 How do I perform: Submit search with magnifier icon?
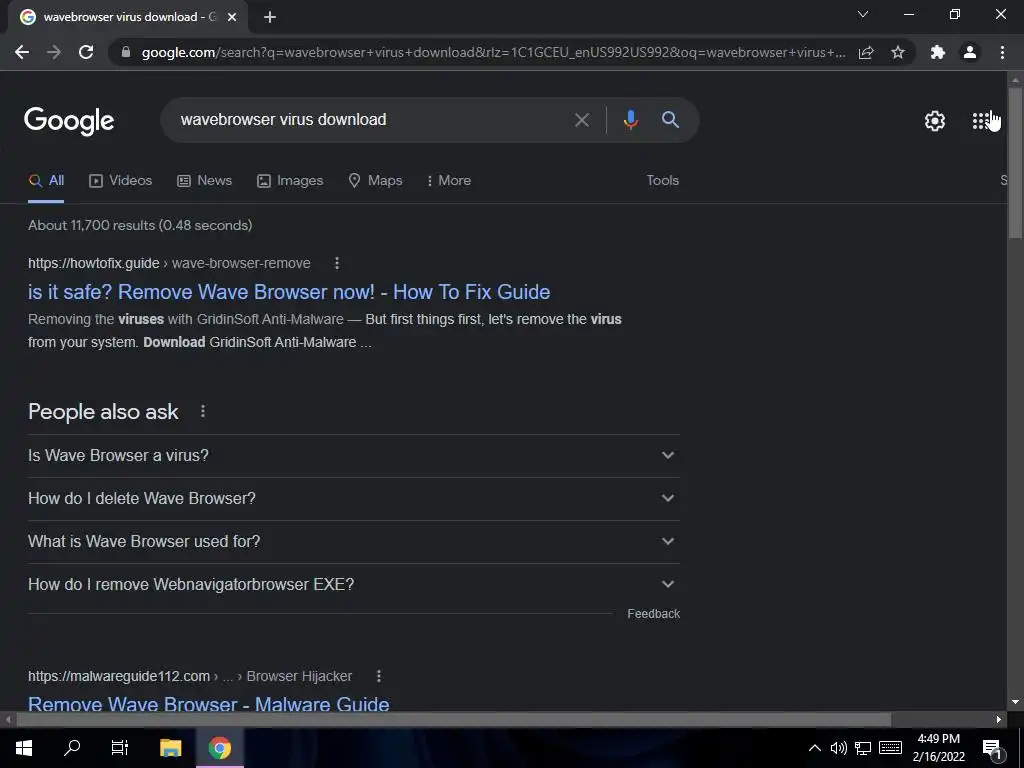click(670, 120)
